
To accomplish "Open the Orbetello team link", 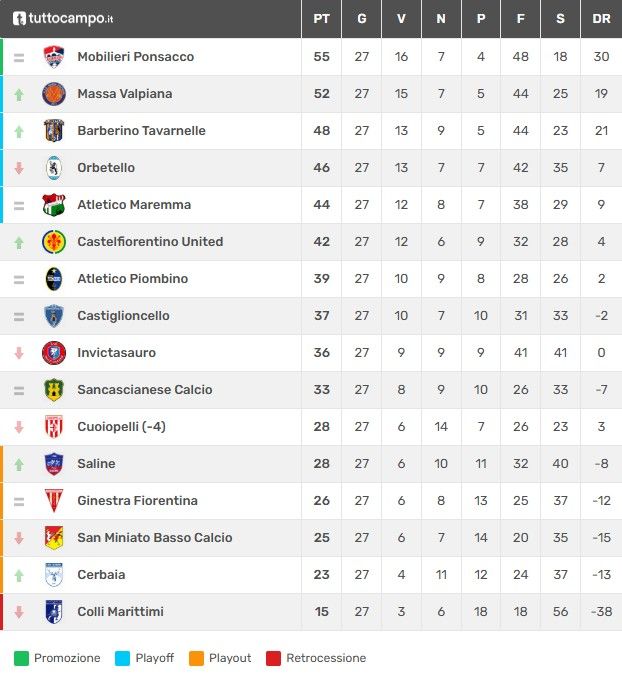I will click(x=106, y=168).
